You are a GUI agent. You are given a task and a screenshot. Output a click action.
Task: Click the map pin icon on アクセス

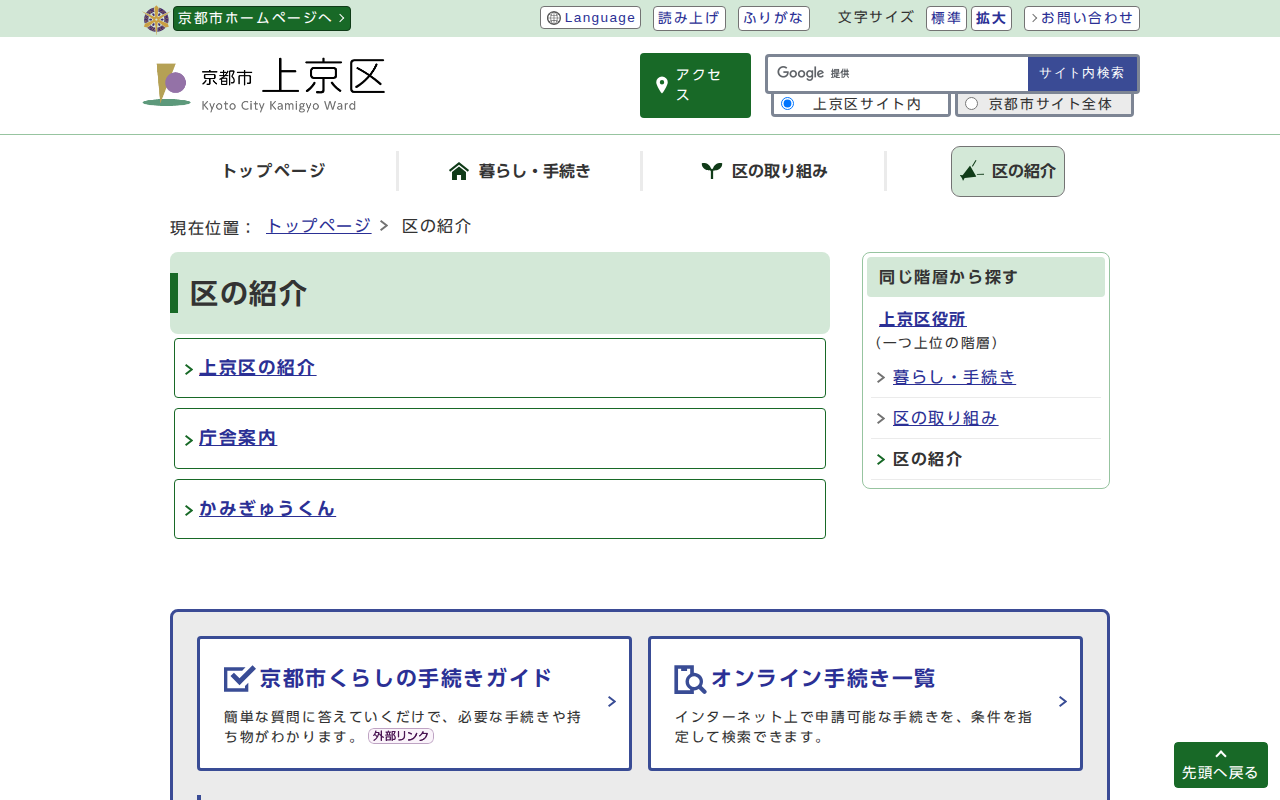[661, 85]
